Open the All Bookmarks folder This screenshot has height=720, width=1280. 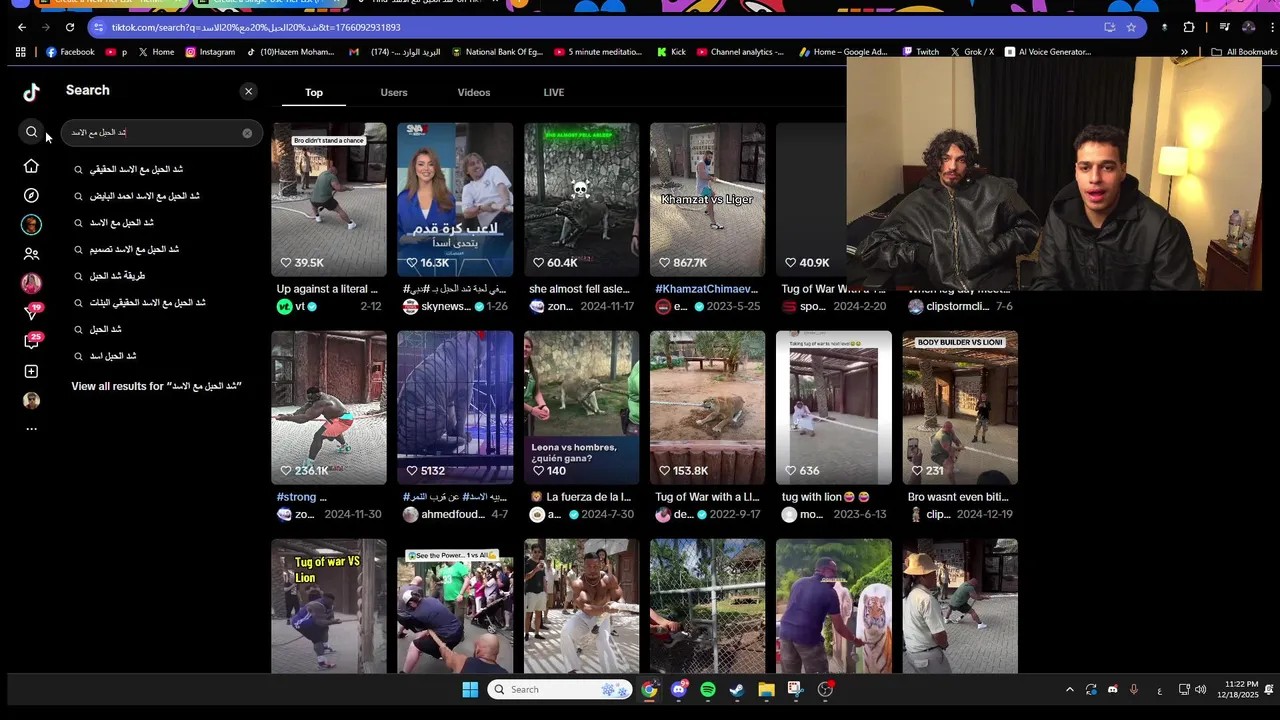[x=1244, y=52]
